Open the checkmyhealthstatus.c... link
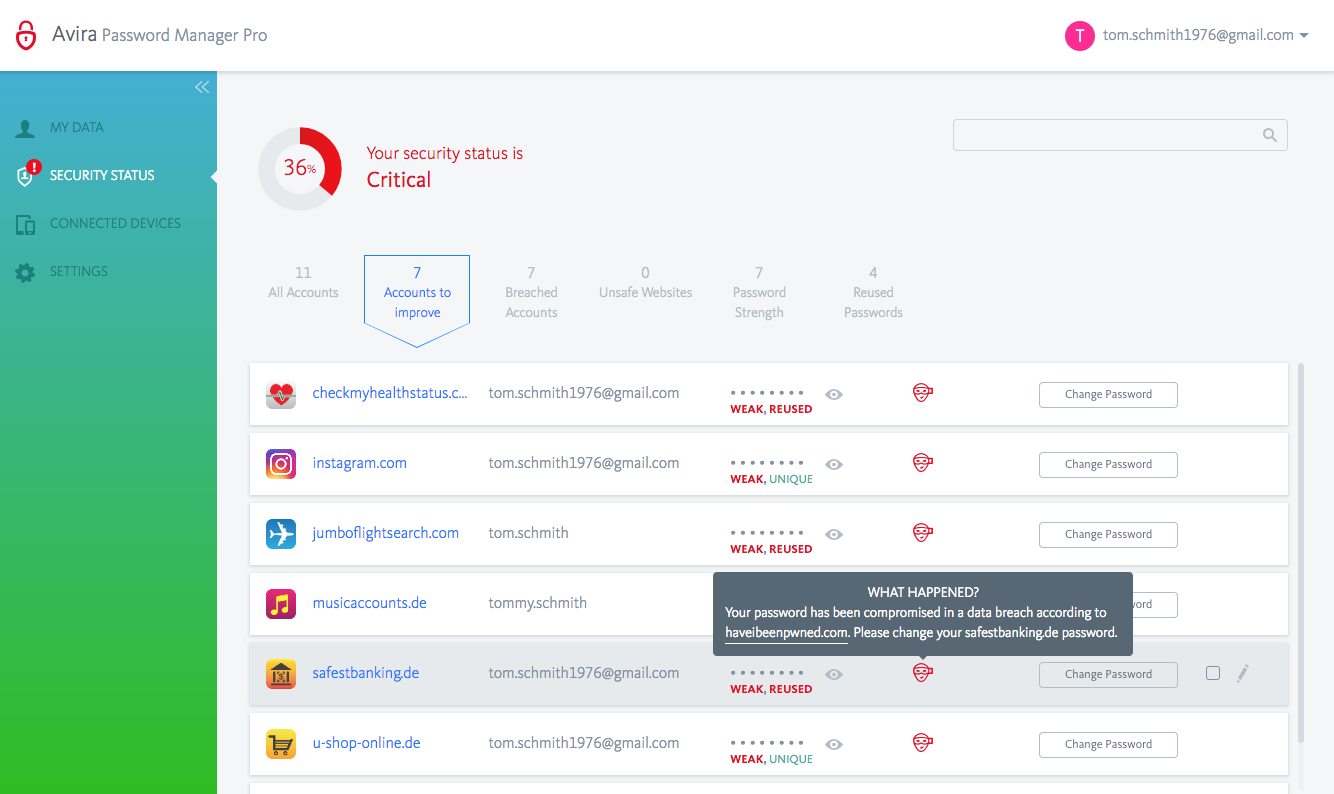 pyautogui.click(x=390, y=393)
